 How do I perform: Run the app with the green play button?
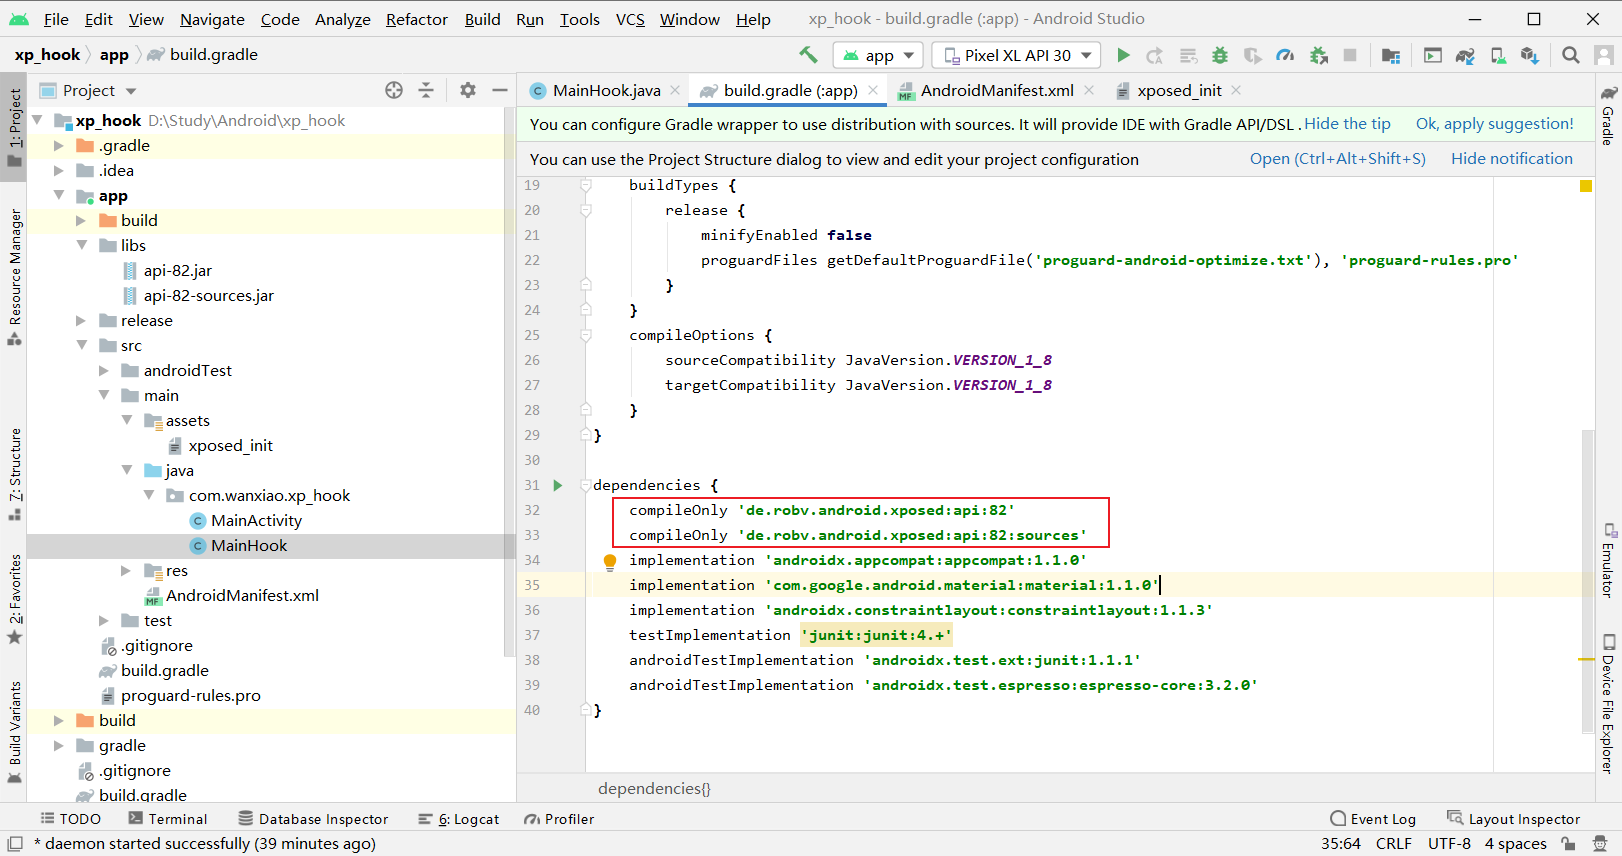coord(1123,55)
